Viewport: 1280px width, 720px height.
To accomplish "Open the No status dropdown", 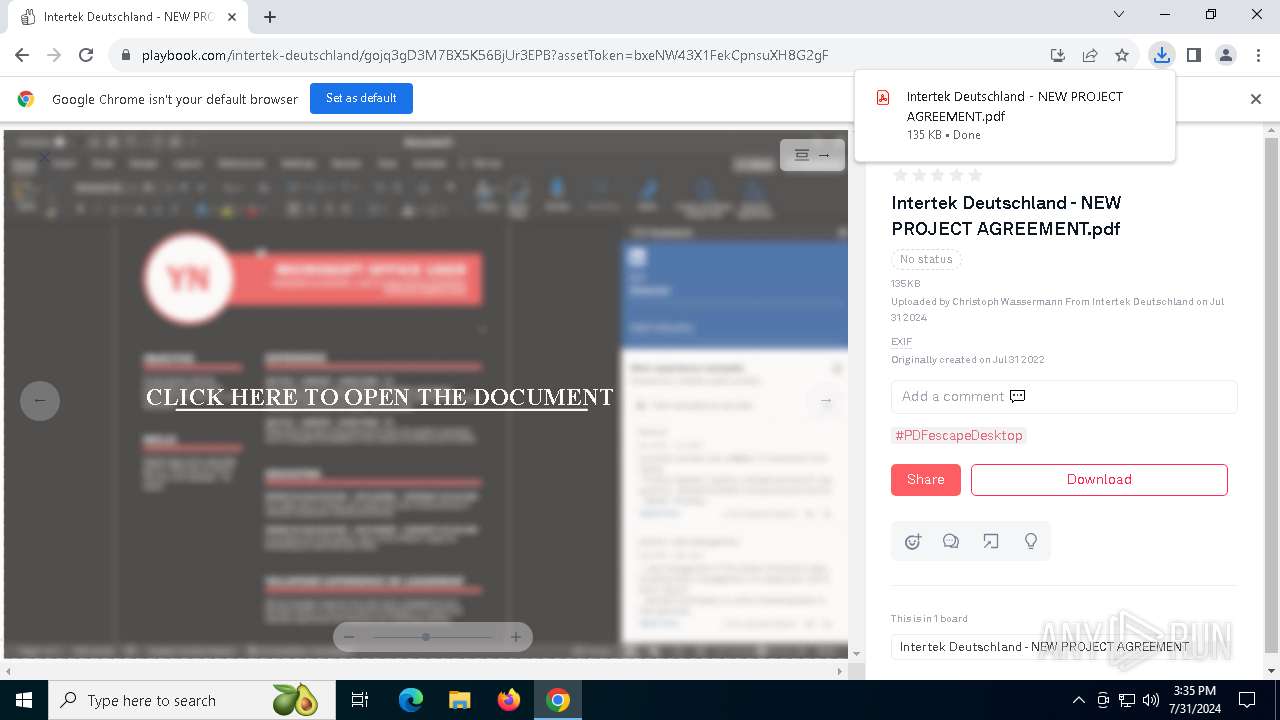I will [x=926, y=259].
